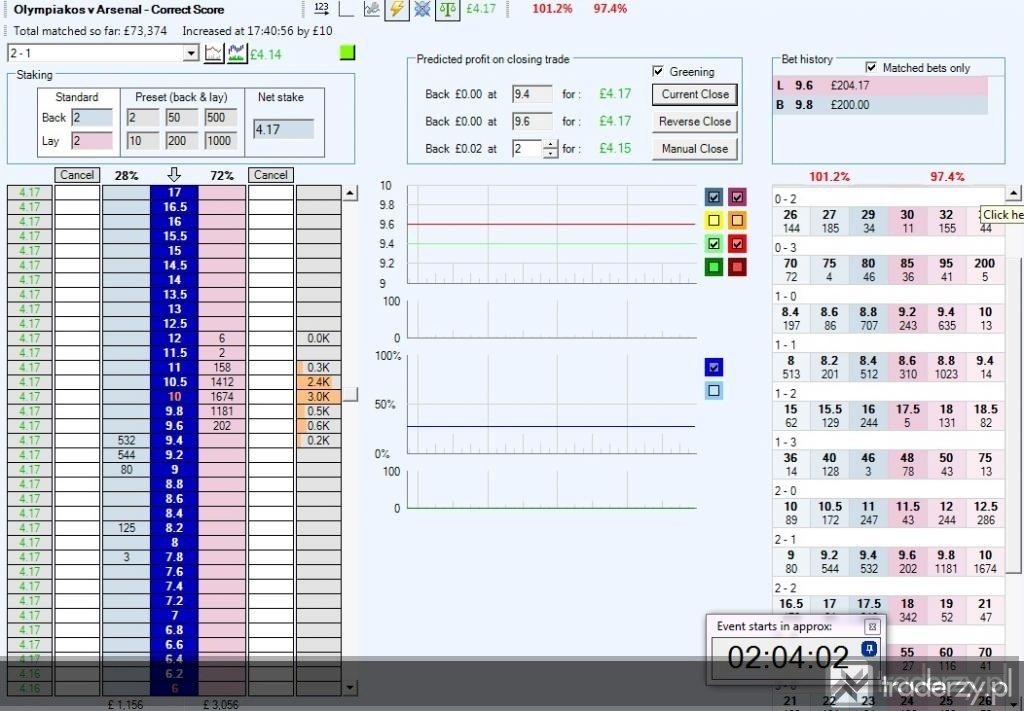Open the blue-green advanced chart icon beside £4.14
The height and width of the screenshot is (711, 1024).
[x=236, y=54]
